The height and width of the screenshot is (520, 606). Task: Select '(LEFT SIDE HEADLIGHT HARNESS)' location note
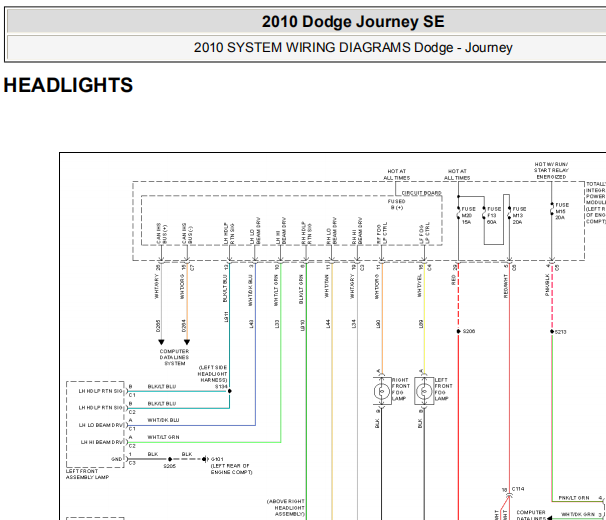pos(213,374)
